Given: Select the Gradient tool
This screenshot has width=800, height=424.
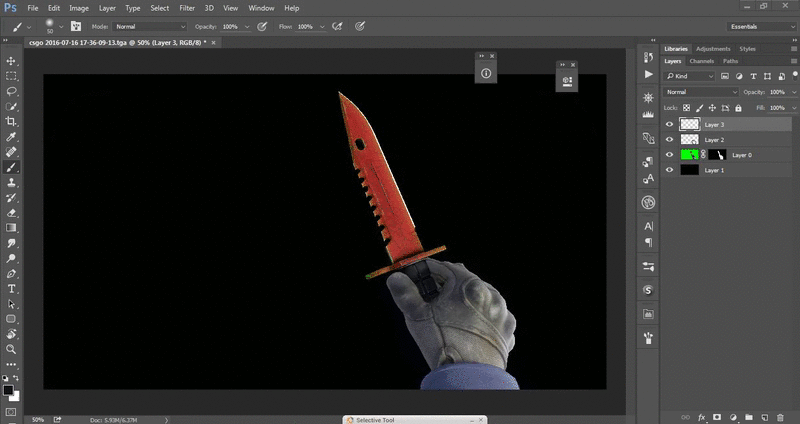Looking at the screenshot, I should [x=11, y=228].
